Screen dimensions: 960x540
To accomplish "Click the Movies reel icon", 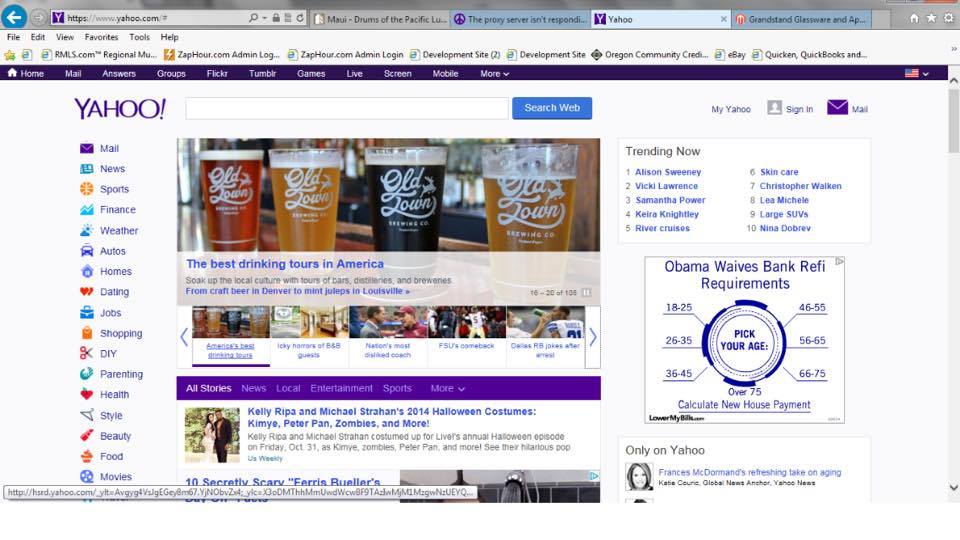I will (86, 476).
